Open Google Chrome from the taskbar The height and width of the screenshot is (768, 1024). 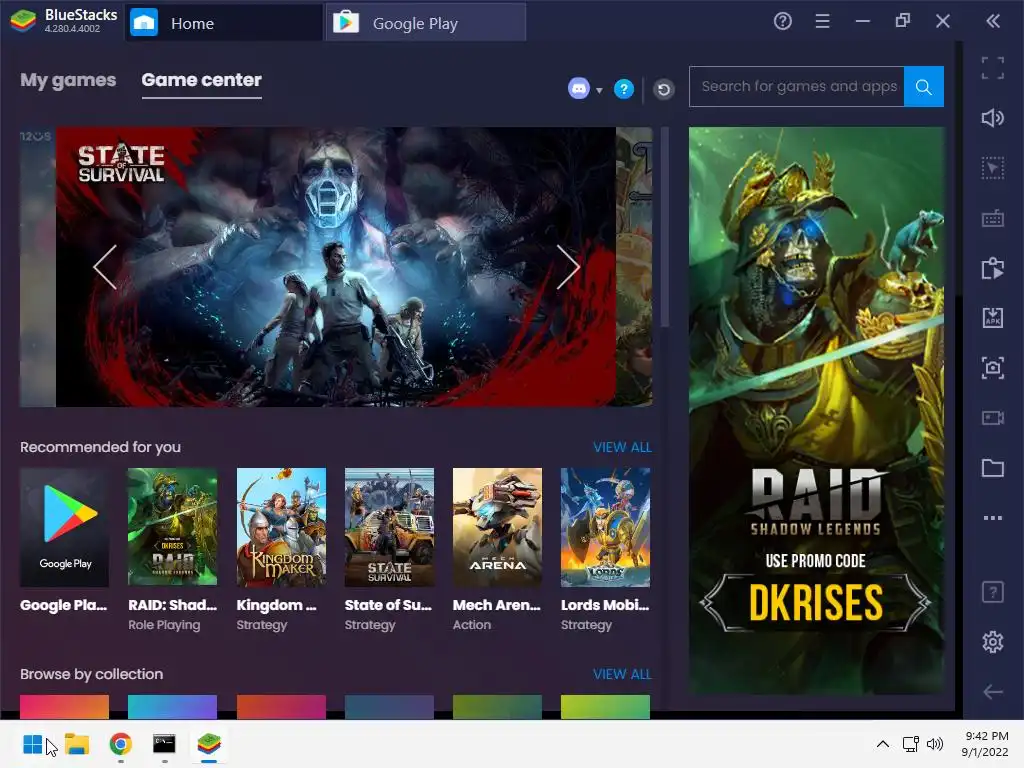120,744
